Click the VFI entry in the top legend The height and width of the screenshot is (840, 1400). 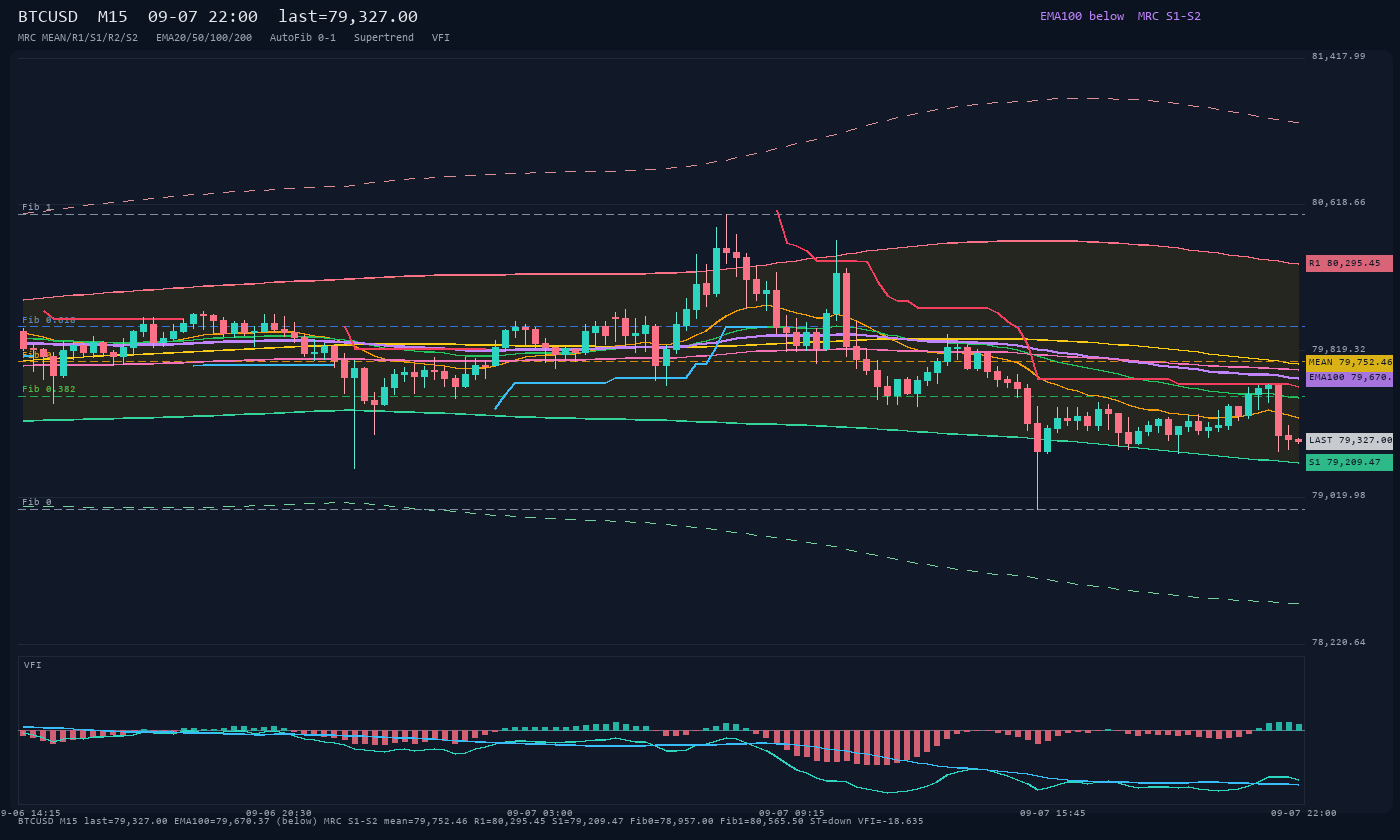441,37
